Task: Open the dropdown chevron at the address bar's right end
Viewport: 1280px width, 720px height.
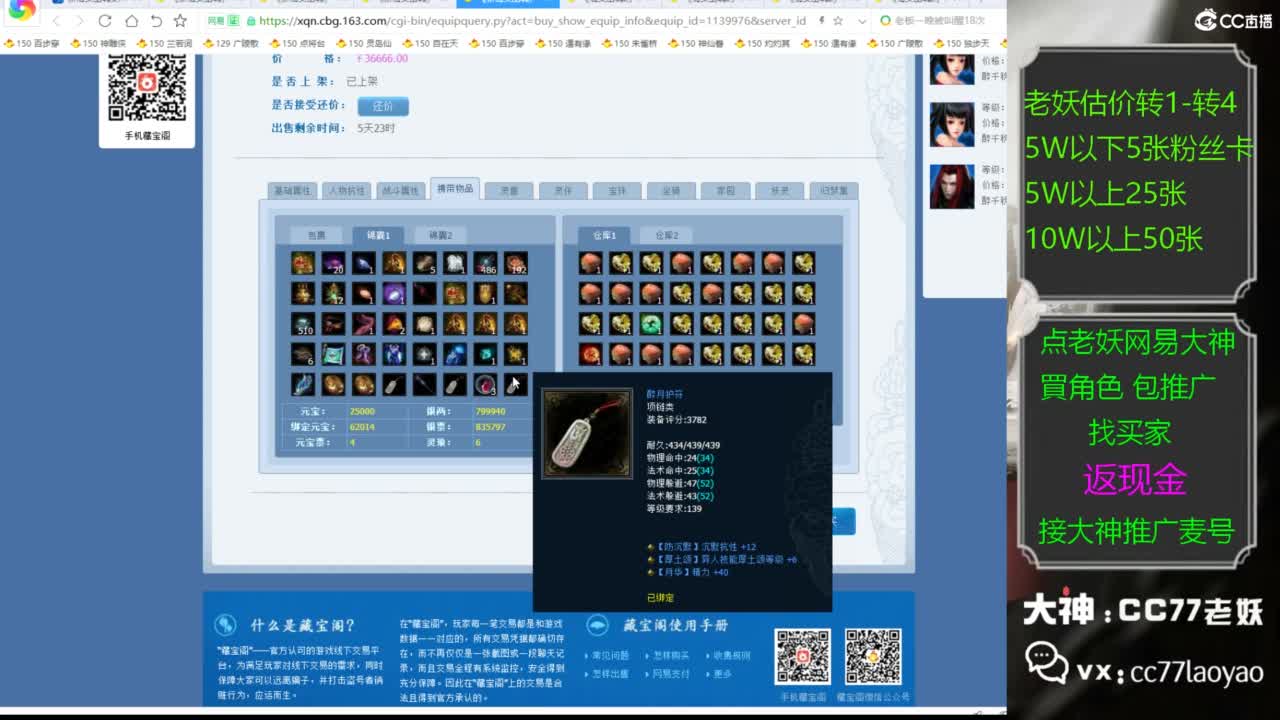Action: [862, 21]
